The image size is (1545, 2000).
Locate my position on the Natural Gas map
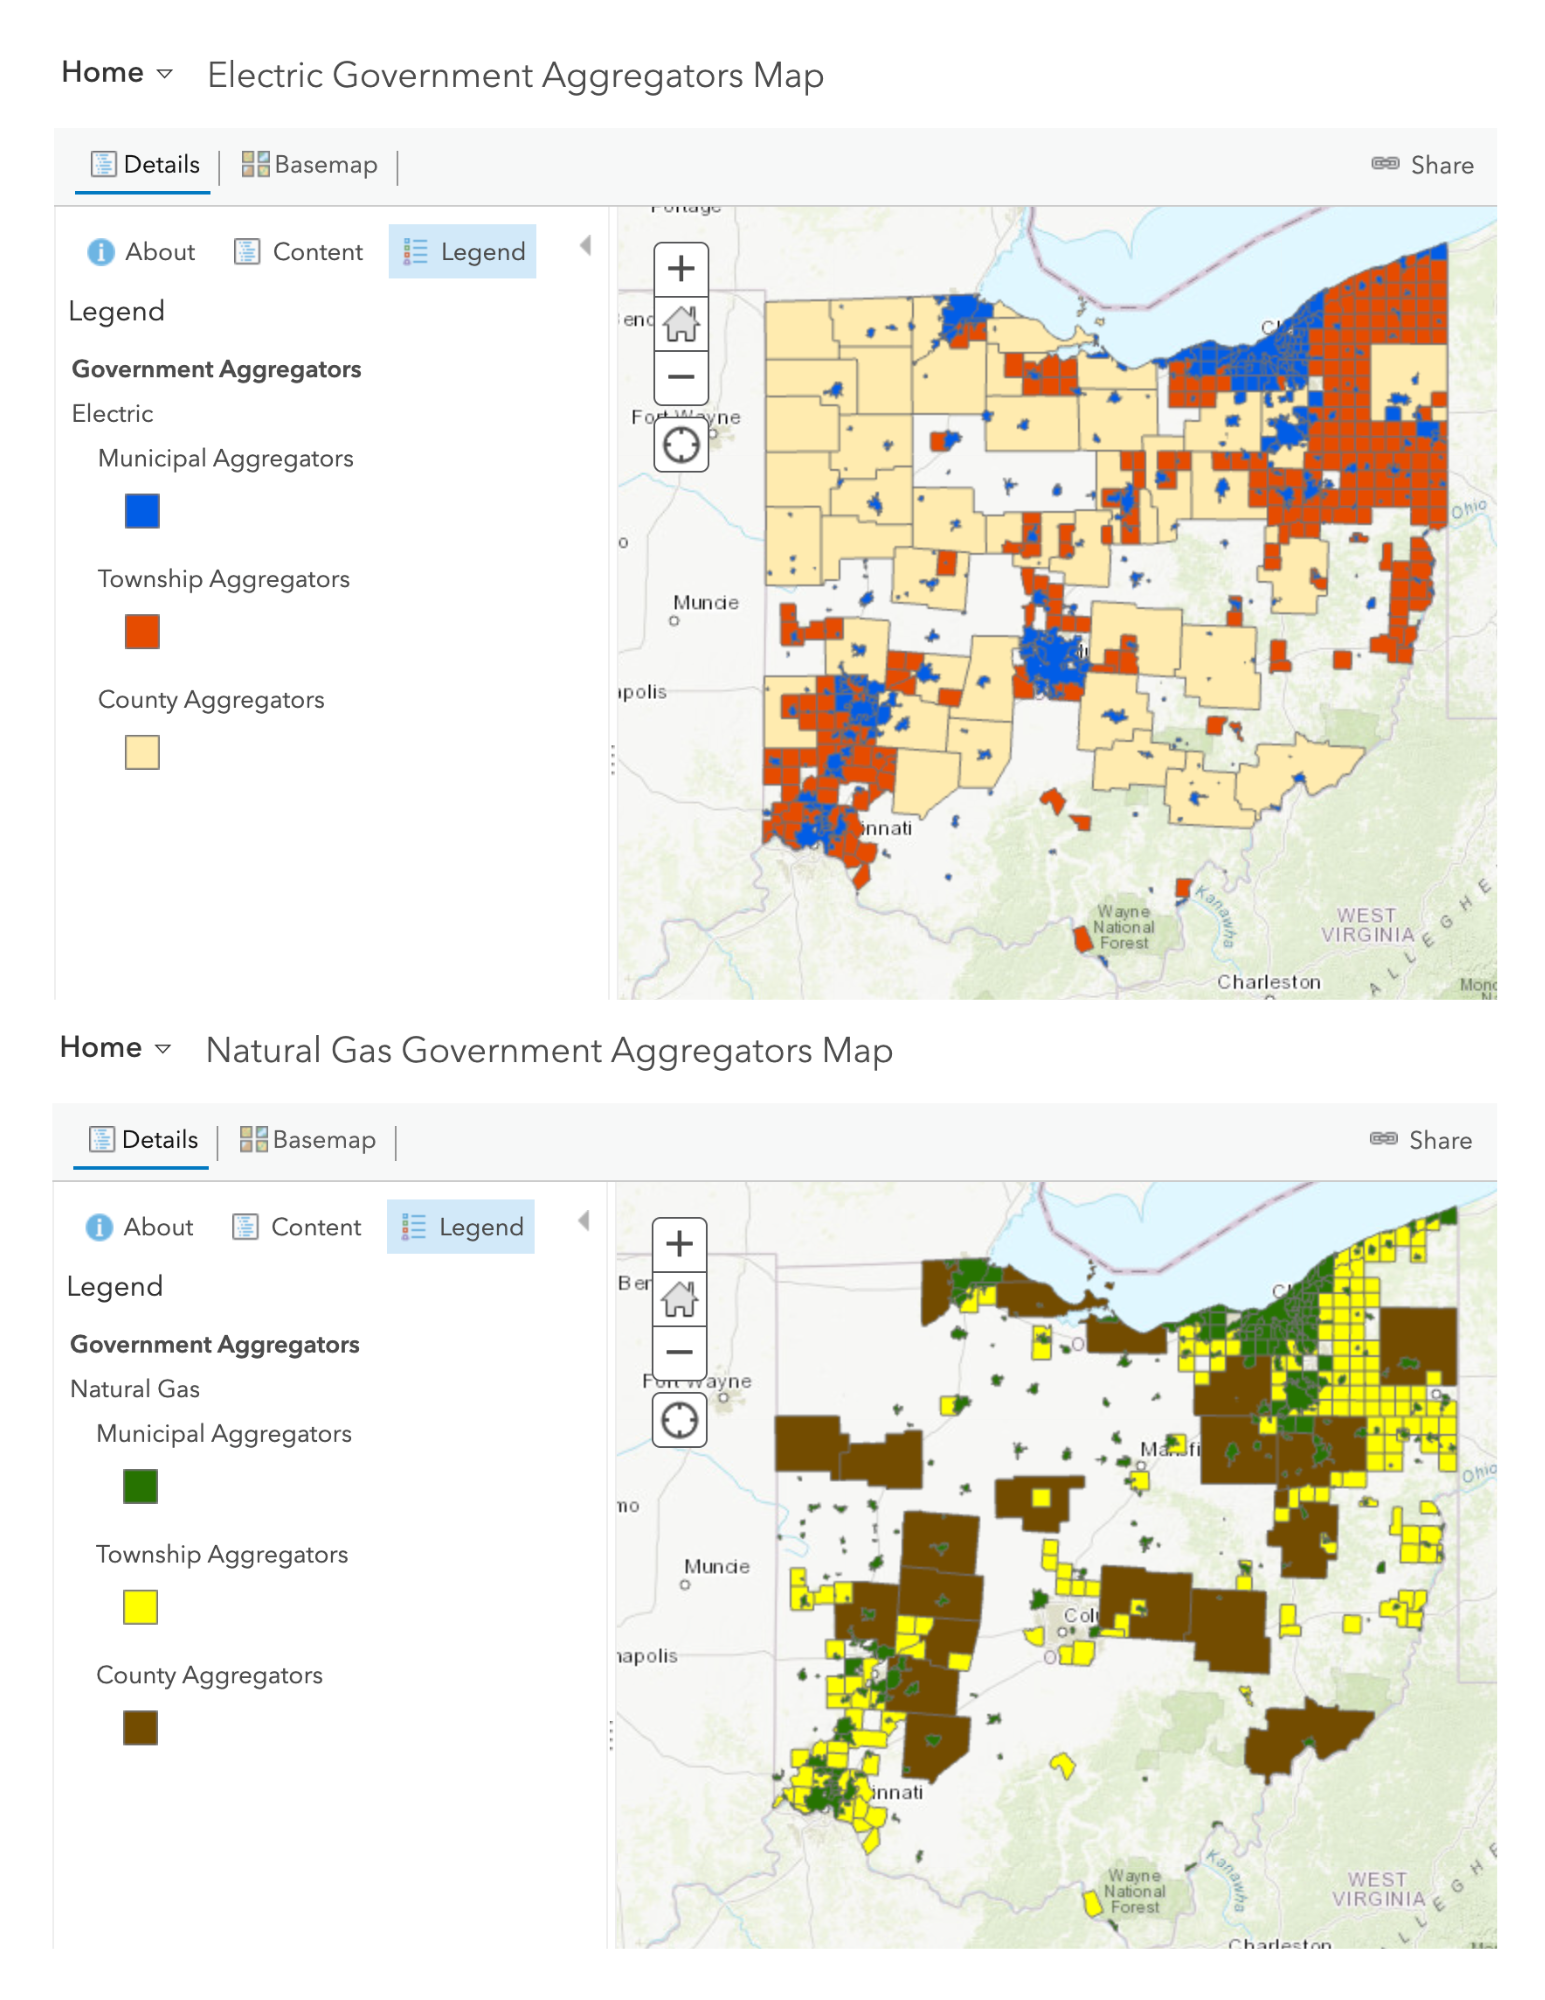click(x=679, y=1419)
